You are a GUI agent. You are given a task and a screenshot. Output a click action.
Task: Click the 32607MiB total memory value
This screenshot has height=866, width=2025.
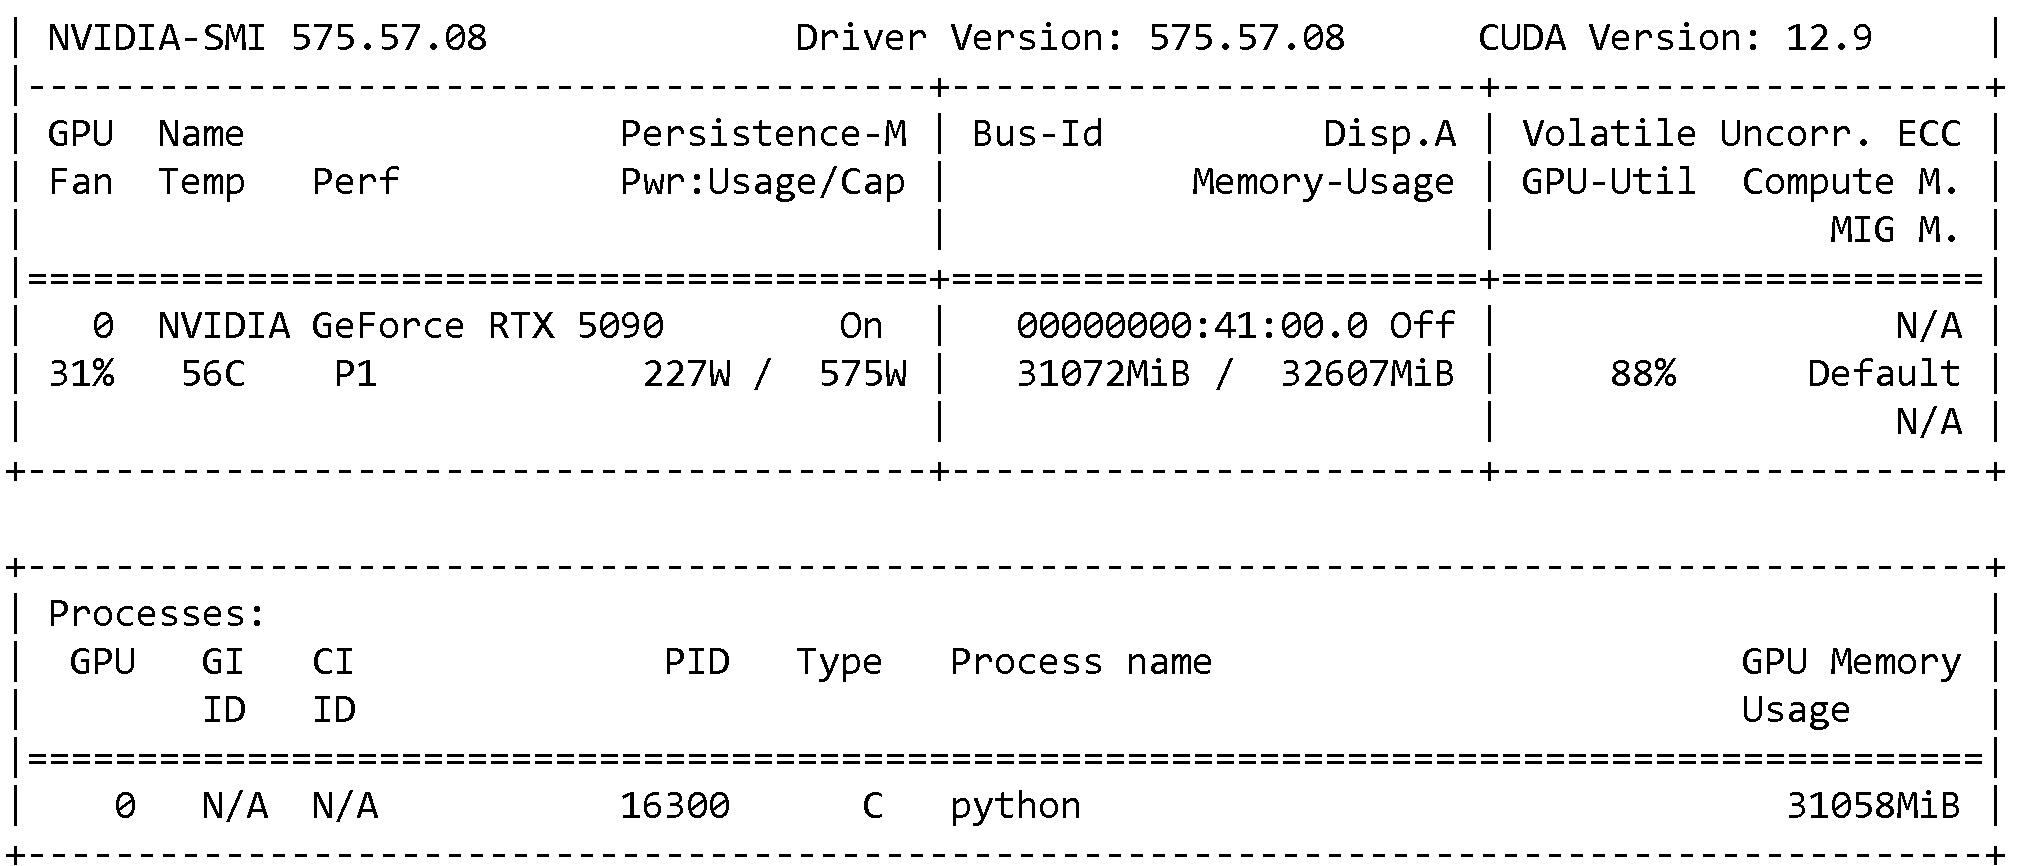1366,374
